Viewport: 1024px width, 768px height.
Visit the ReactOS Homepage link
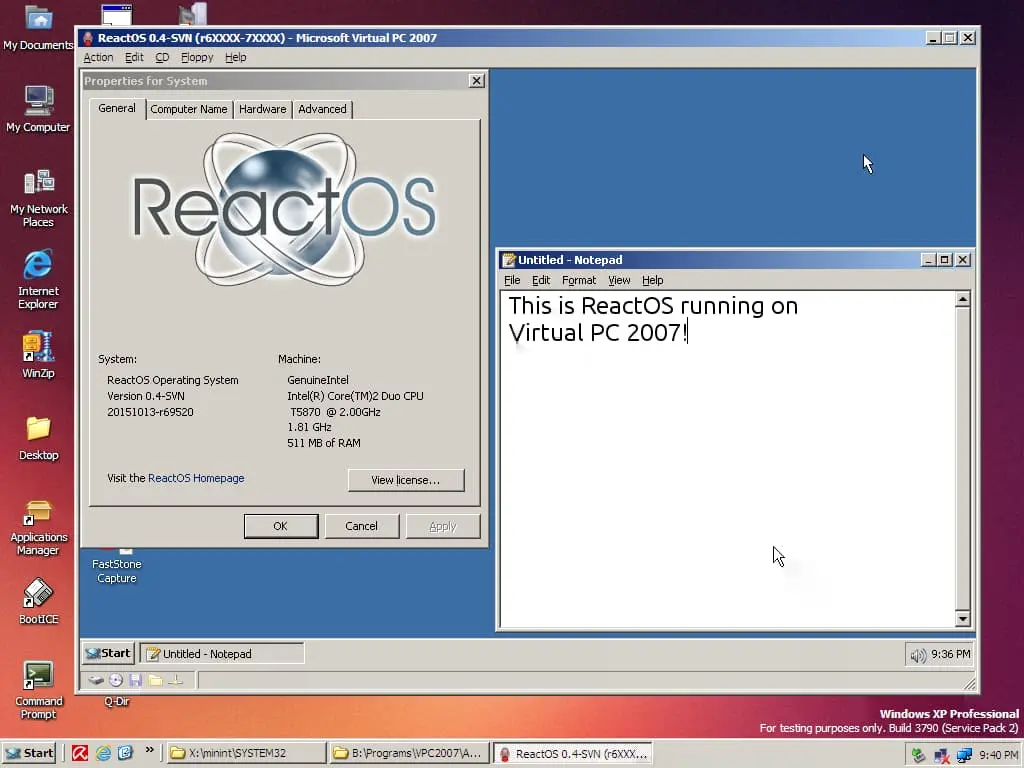(196, 478)
